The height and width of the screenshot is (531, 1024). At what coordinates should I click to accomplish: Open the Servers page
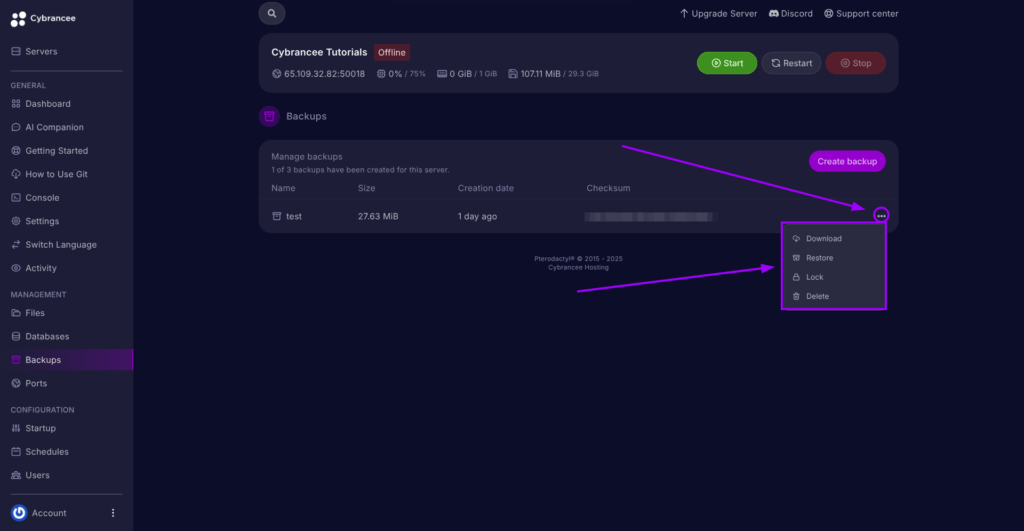34,52
